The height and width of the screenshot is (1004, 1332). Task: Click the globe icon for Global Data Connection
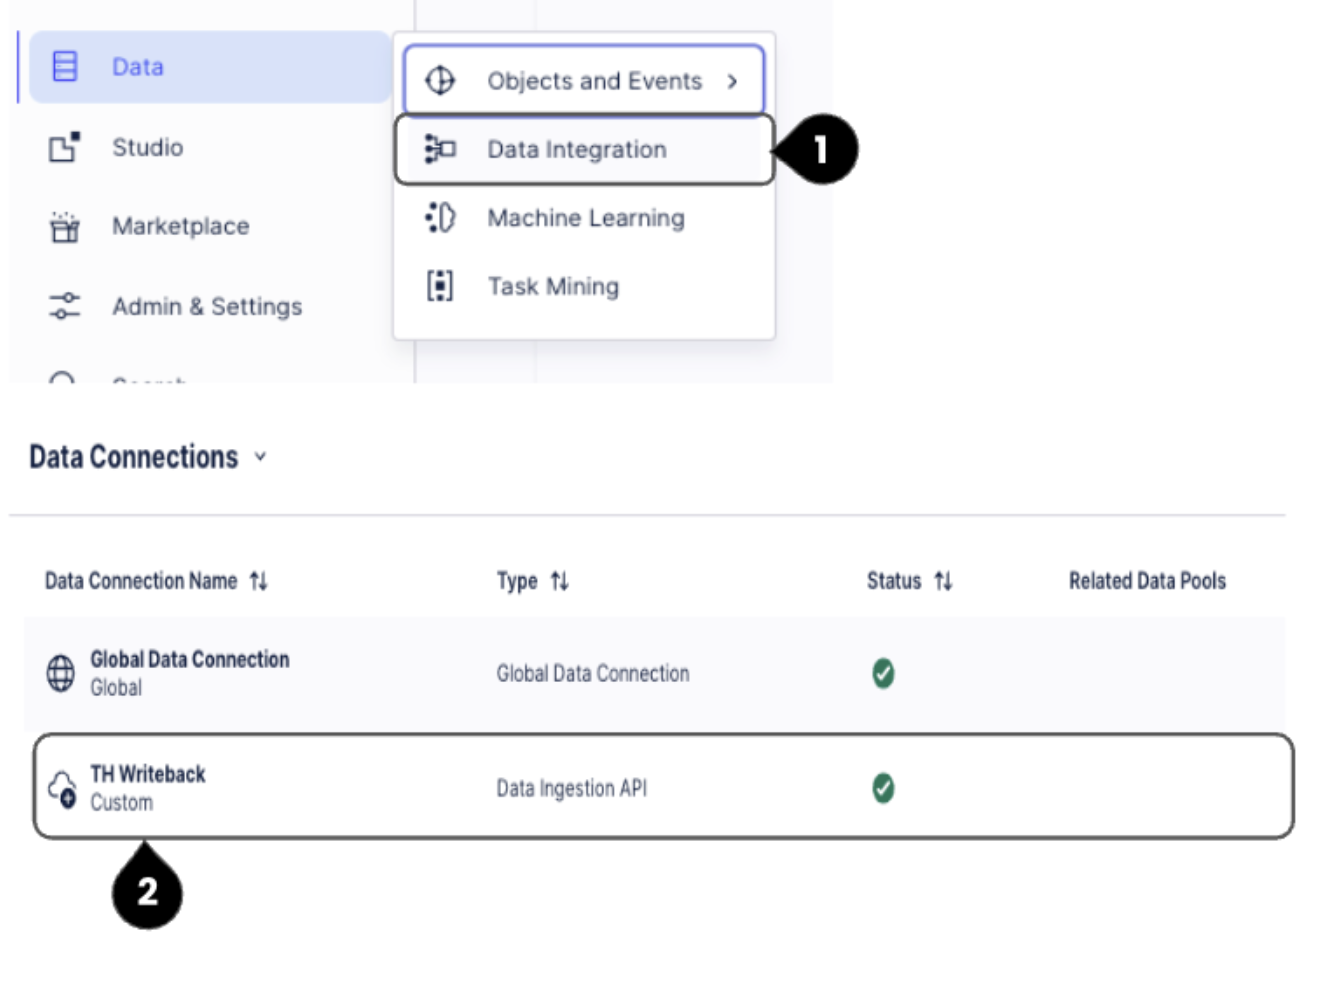pos(61,673)
